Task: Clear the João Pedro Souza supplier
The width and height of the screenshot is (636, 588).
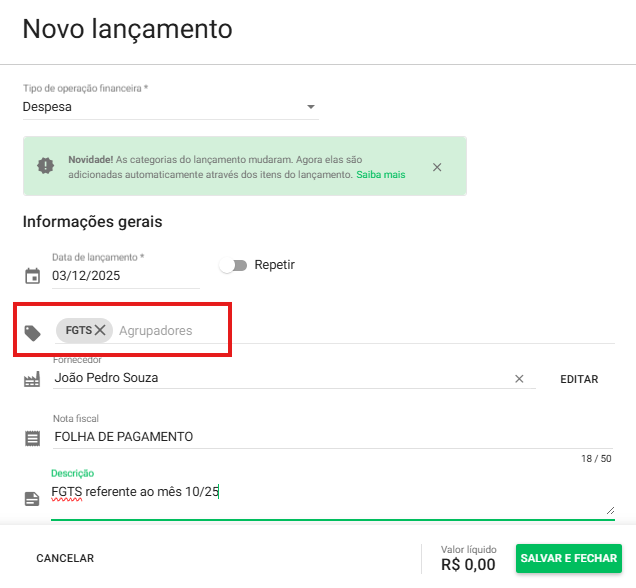Action: click(x=519, y=379)
